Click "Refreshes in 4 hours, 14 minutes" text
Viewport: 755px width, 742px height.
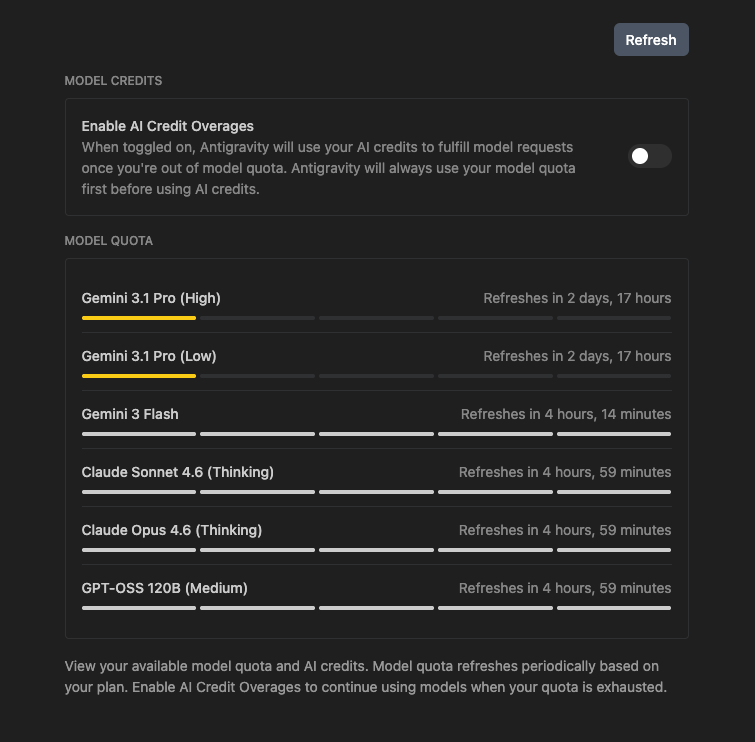(566, 414)
